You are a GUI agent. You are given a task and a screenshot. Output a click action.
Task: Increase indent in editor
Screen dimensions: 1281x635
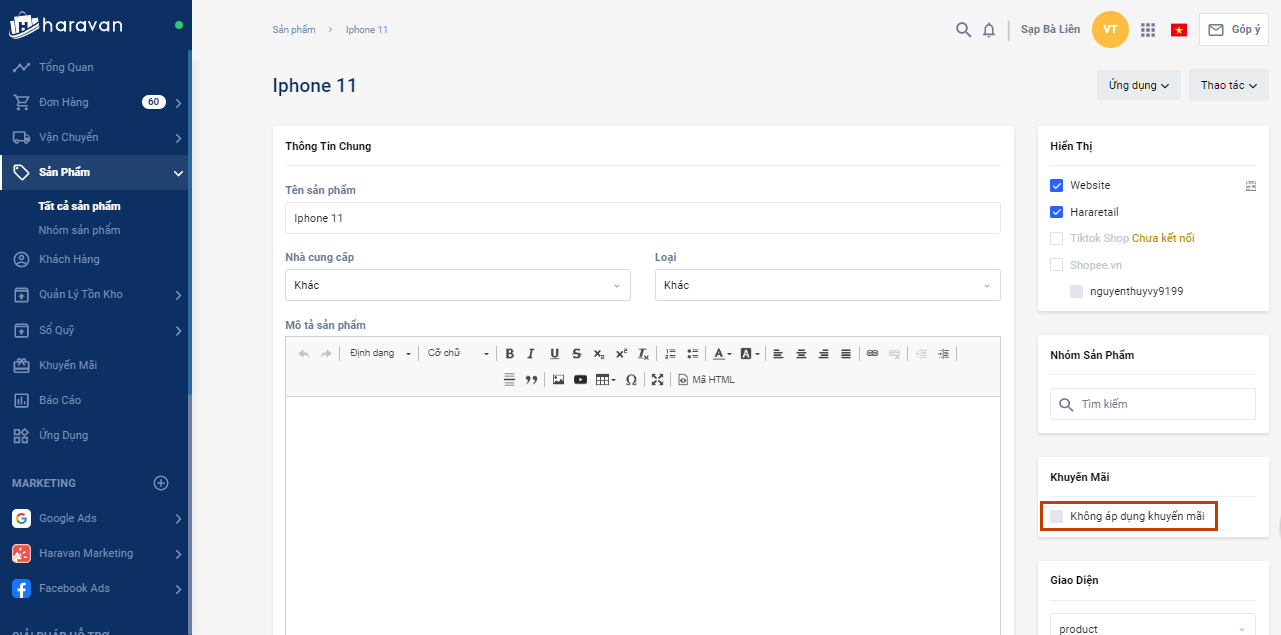pyautogui.click(x=943, y=353)
